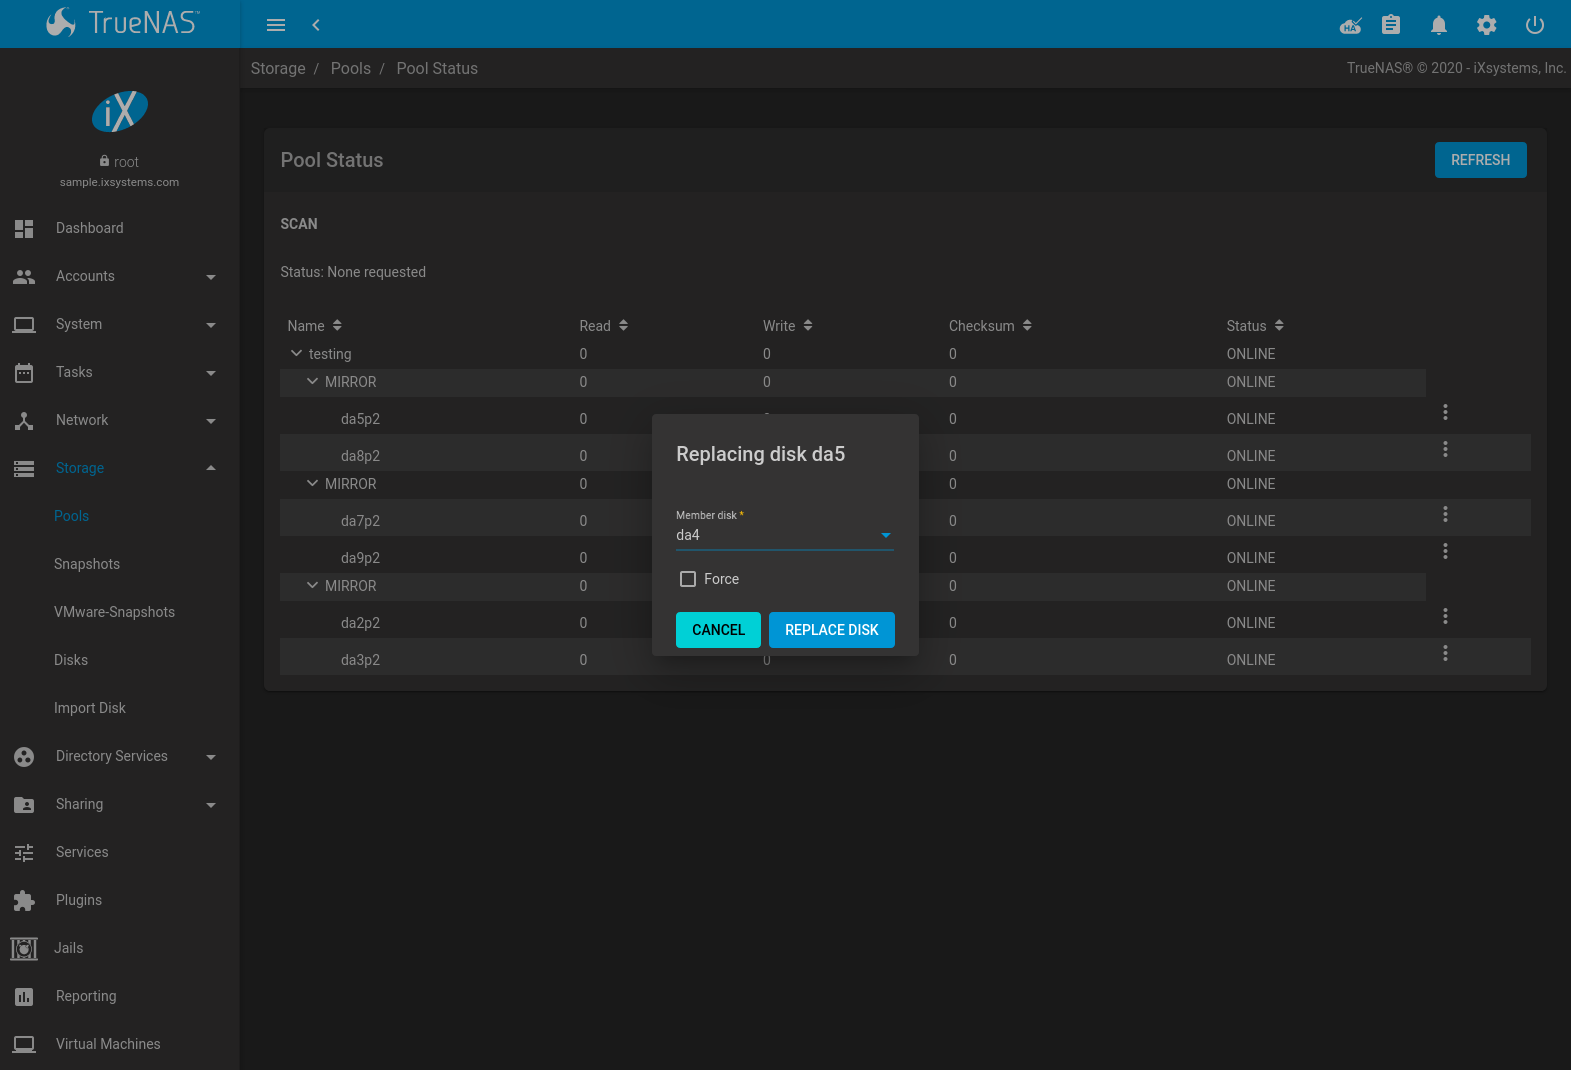Expand the Sharing sidebar menu

tap(120, 804)
